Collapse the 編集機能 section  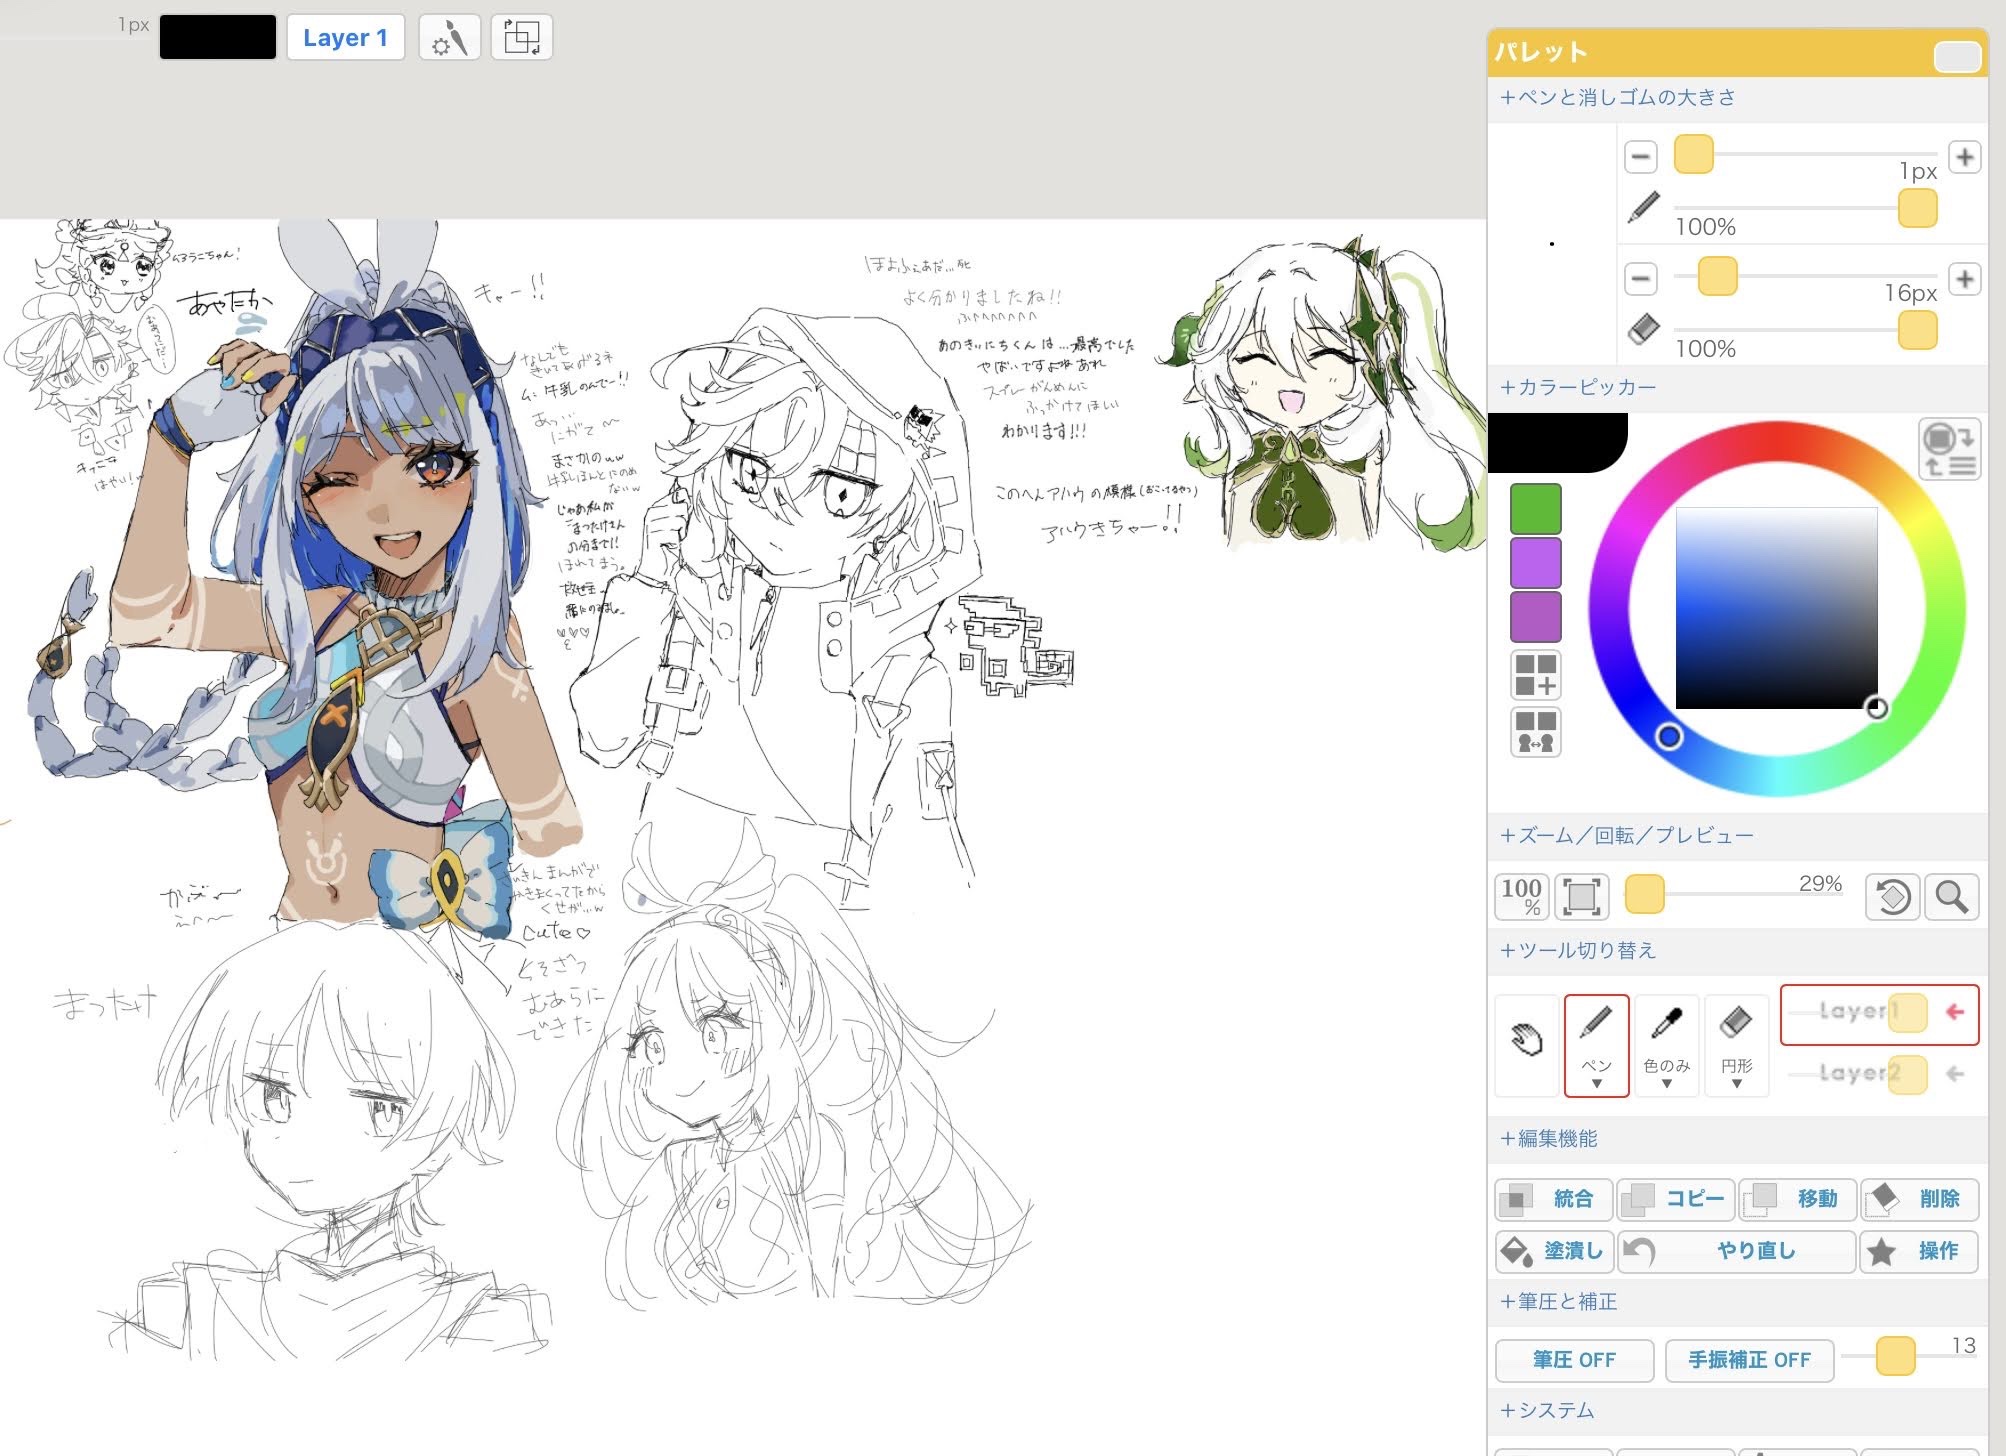pos(1548,1139)
